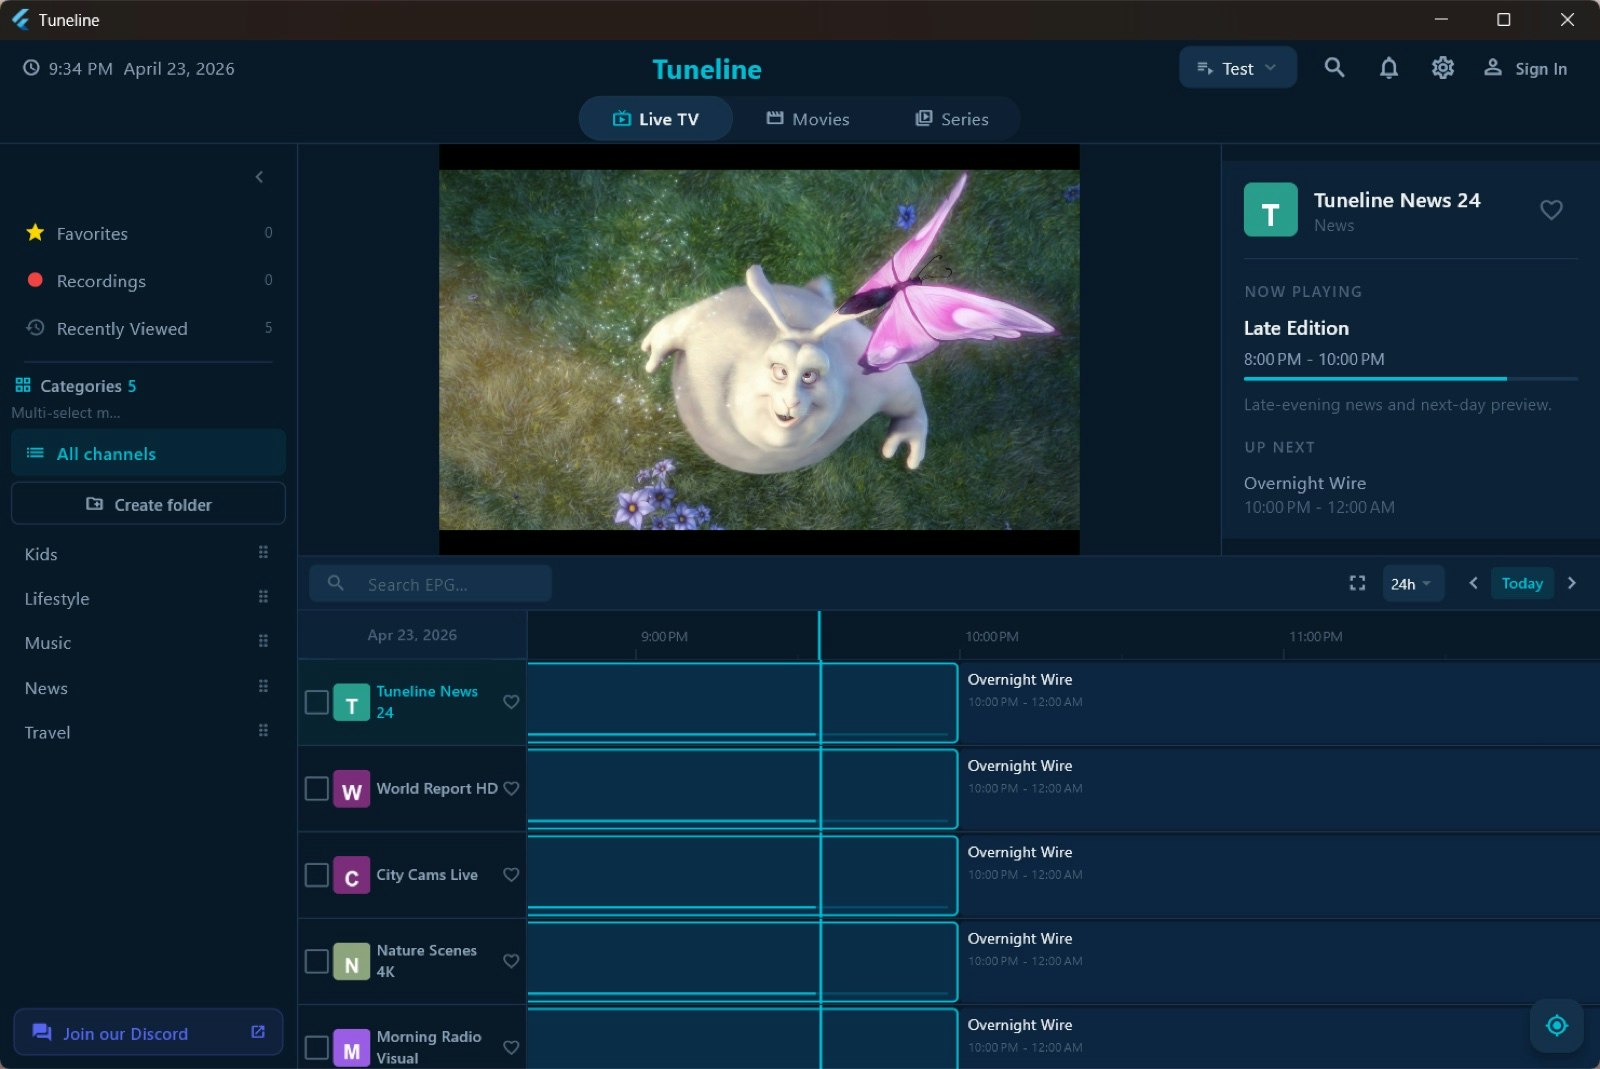
Task: Click the 10:00 PM timeline label
Action: (x=992, y=636)
